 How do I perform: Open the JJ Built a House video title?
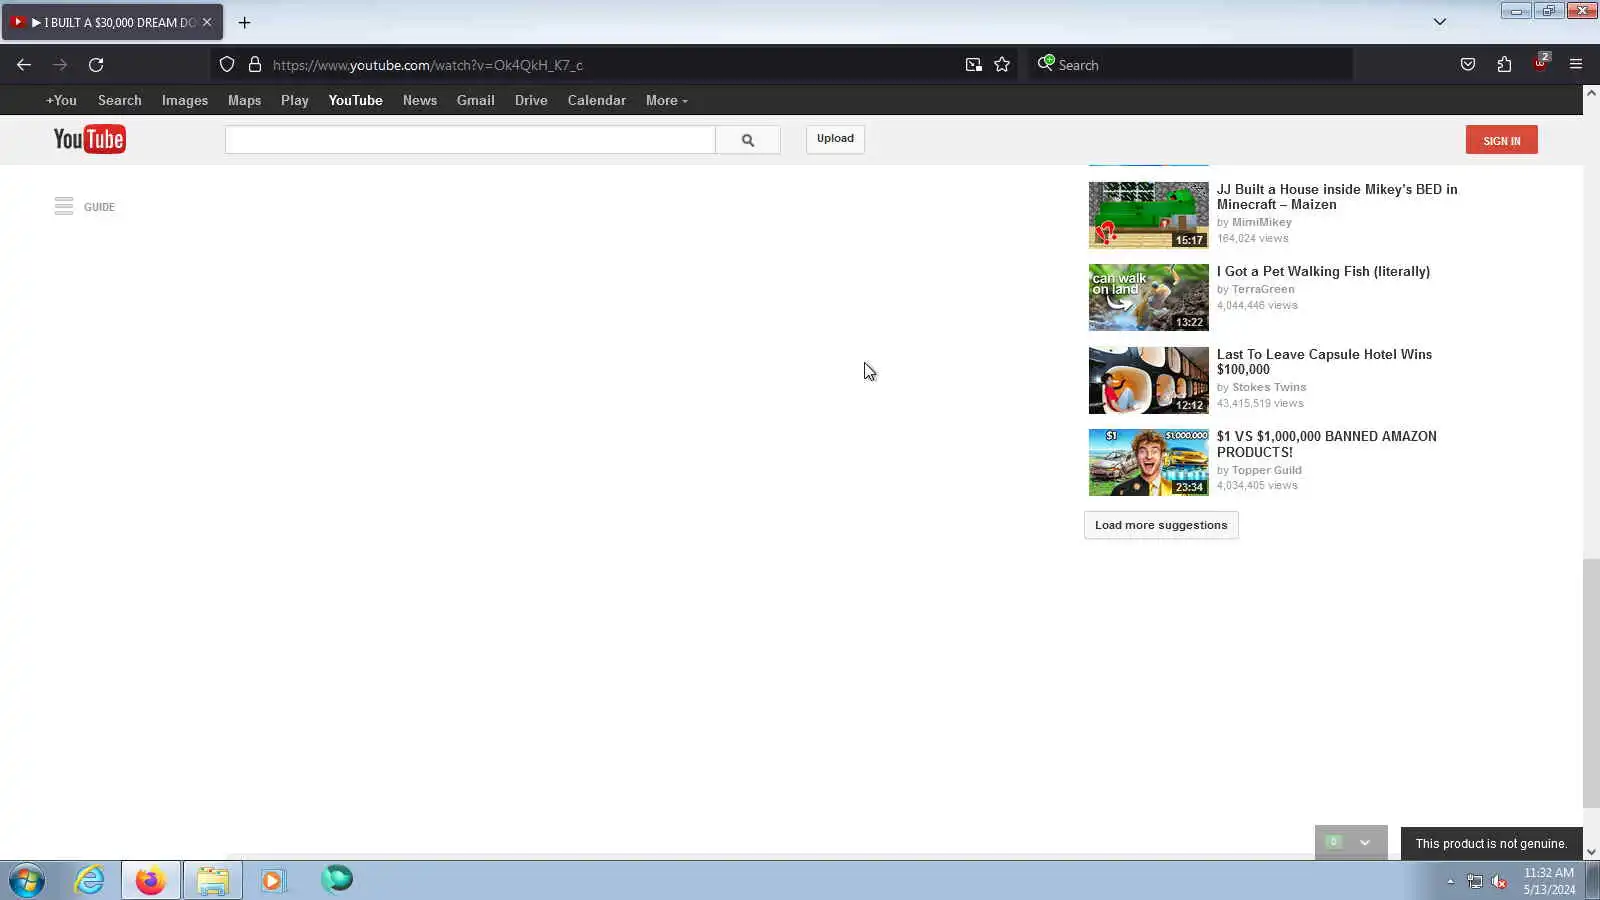tap(1337, 197)
